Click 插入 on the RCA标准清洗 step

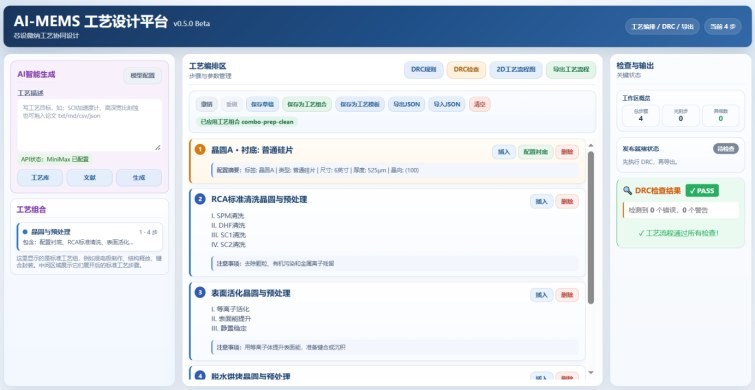tap(542, 202)
